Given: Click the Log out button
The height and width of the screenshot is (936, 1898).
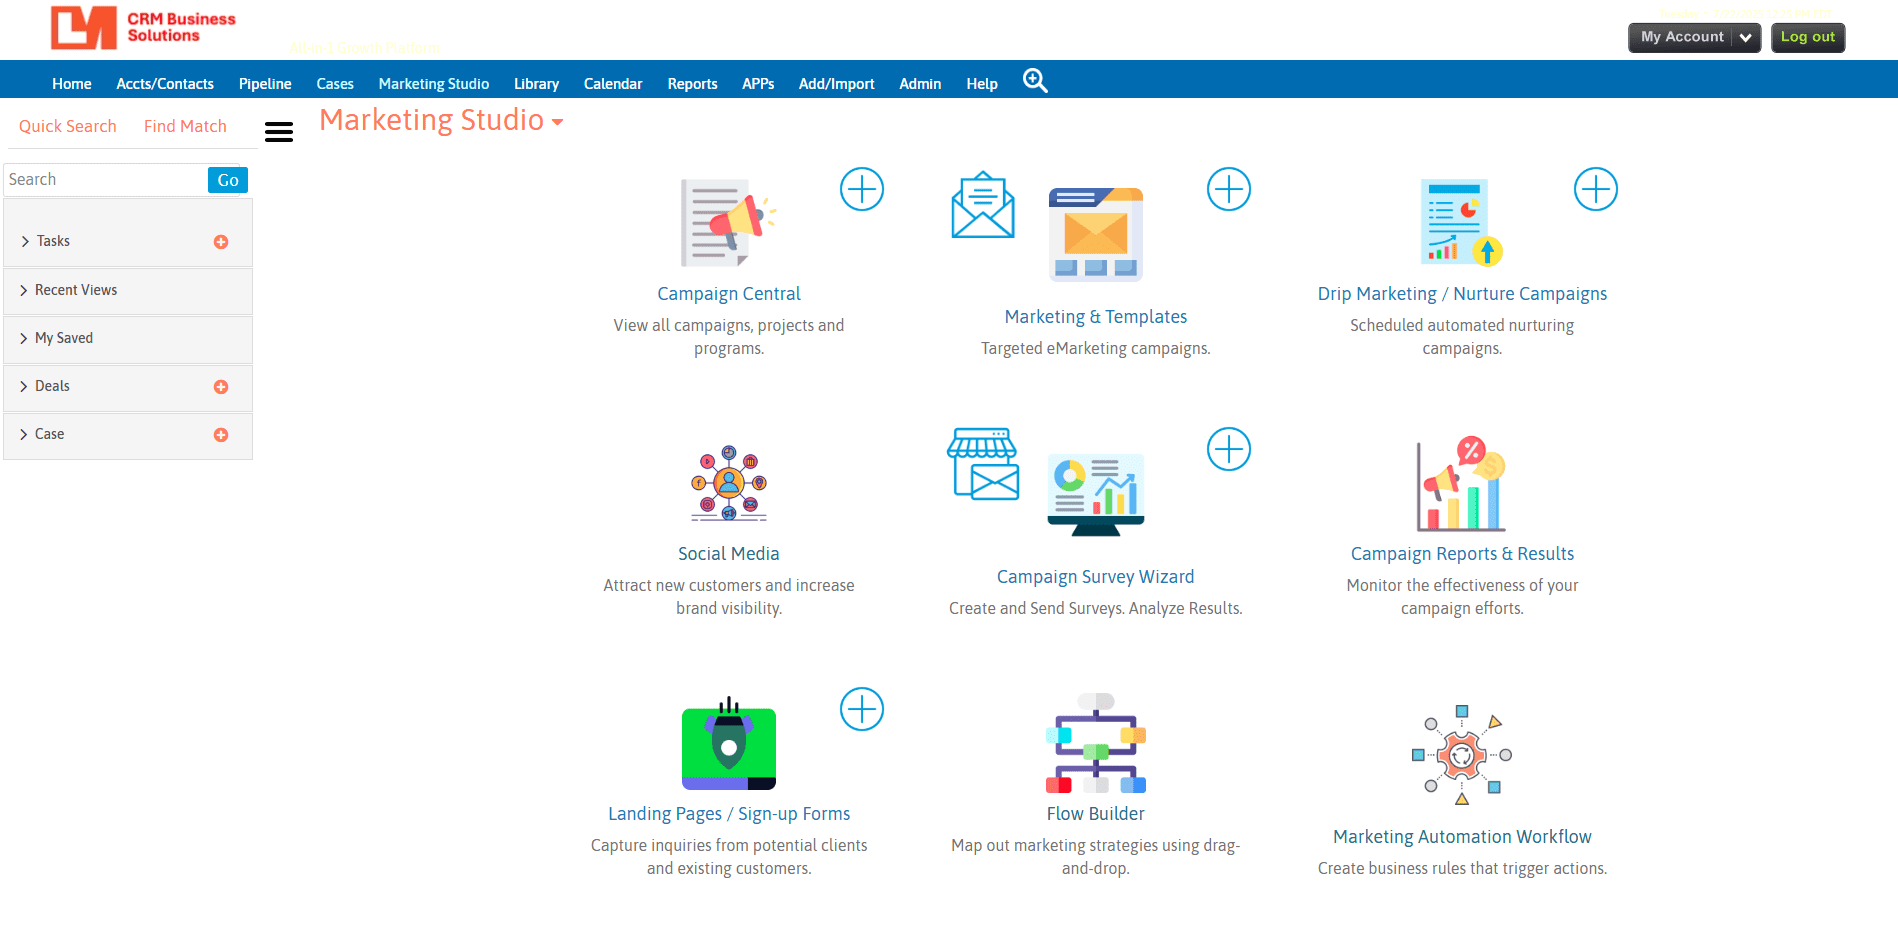Looking at the screenshot, I should pyautogui.click(x=1807, y=36).
